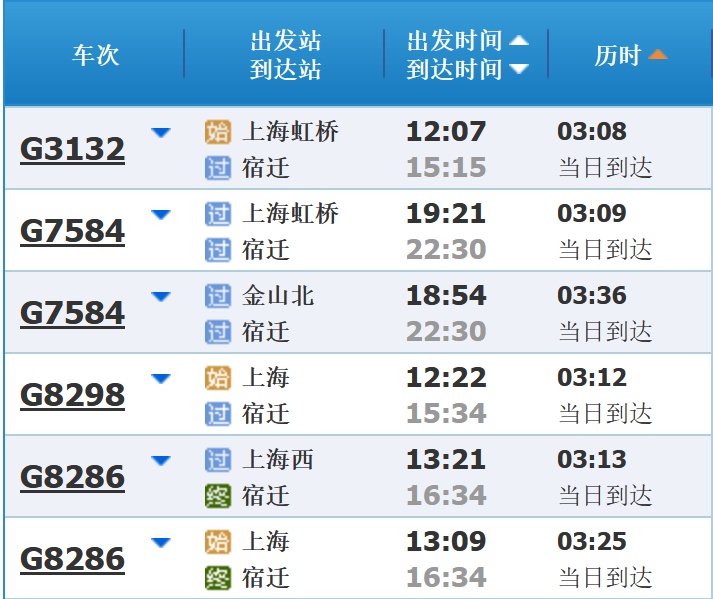713x599 pixels.
Task: Expand stops arrow for the 13:21 G8286
Action: [160, 460]
